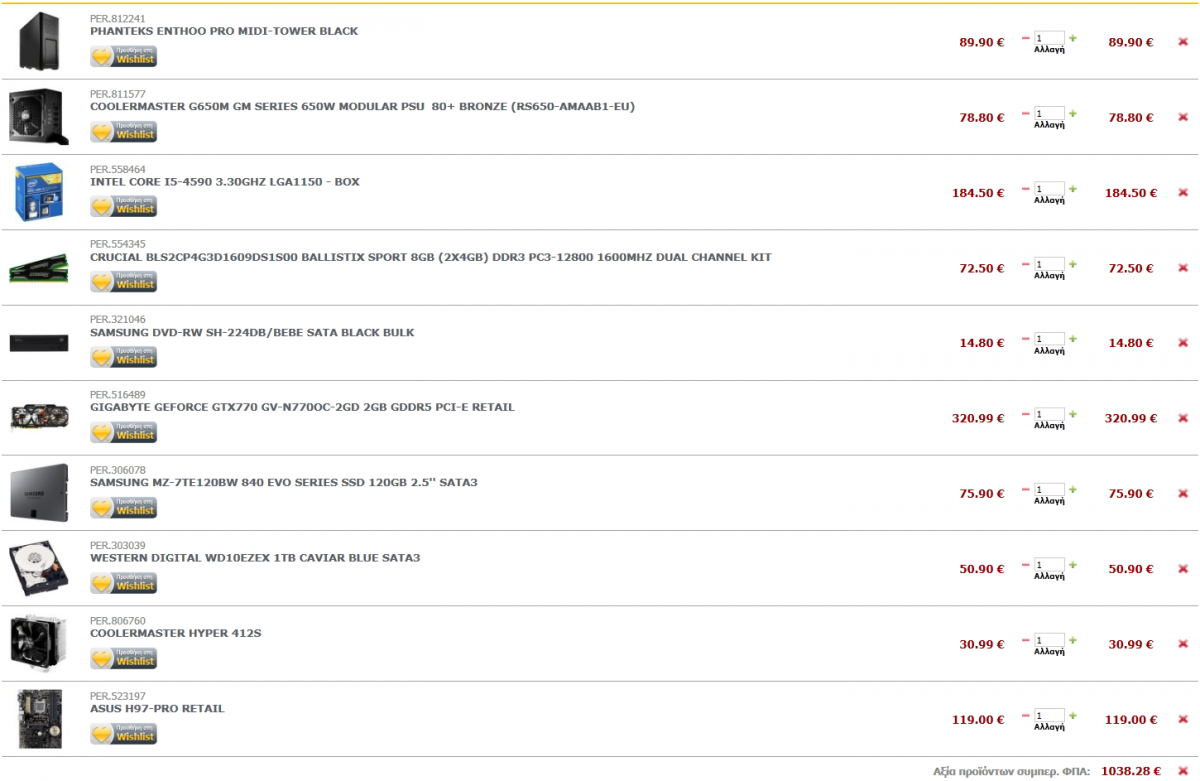Click Αλλαγή for ASUS H97-PRO
1200x781 pixels.
click(x=1049, y=726)
